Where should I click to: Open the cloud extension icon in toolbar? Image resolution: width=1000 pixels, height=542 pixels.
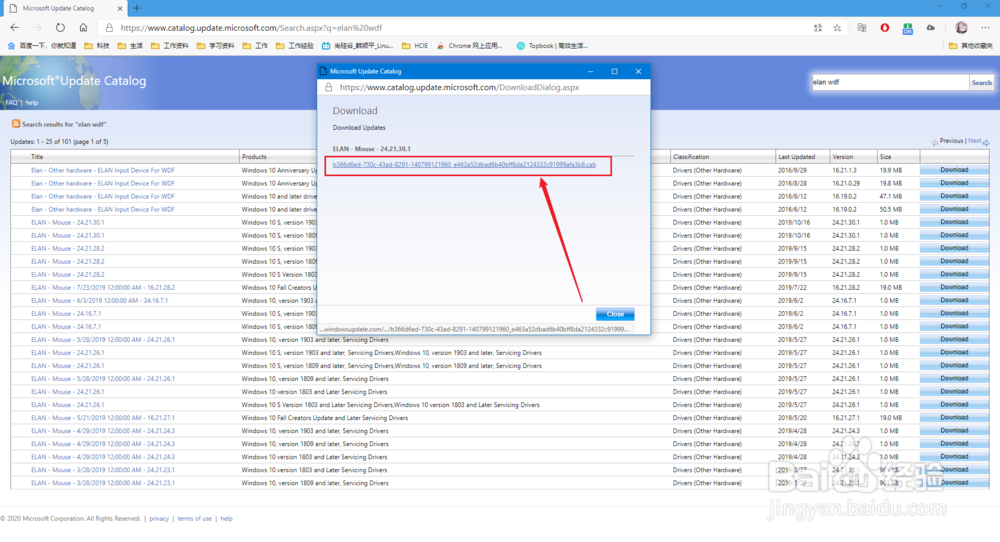point(930,27)
